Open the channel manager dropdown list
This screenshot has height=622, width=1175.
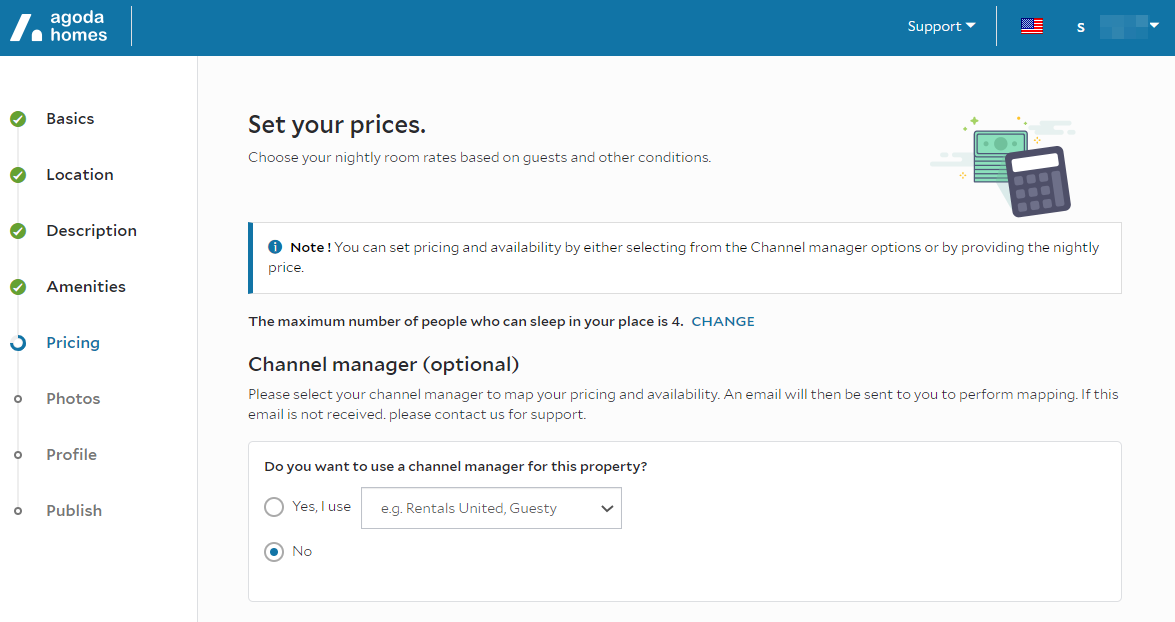[x=491, y=508]
